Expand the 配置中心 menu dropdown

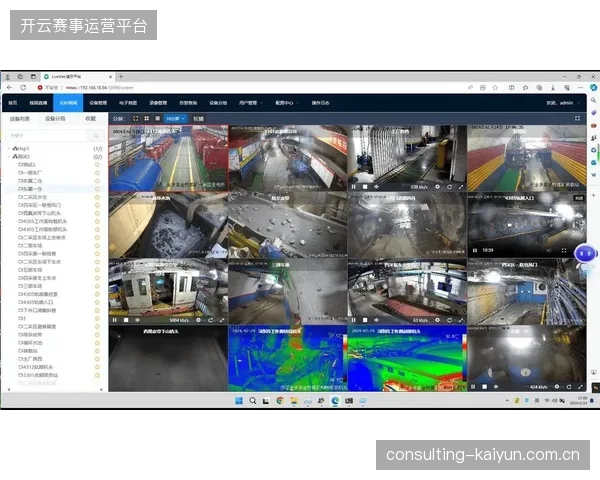[x=287, y=103]
